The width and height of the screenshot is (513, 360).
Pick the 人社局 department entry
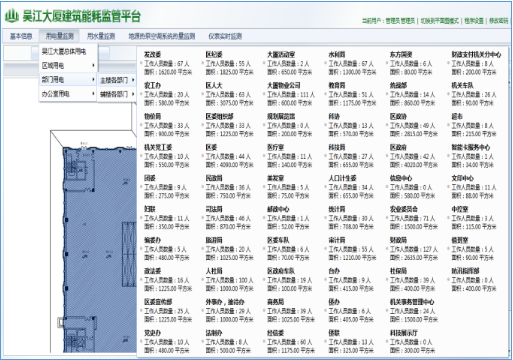pyautogui.click(x=214, y=271)
